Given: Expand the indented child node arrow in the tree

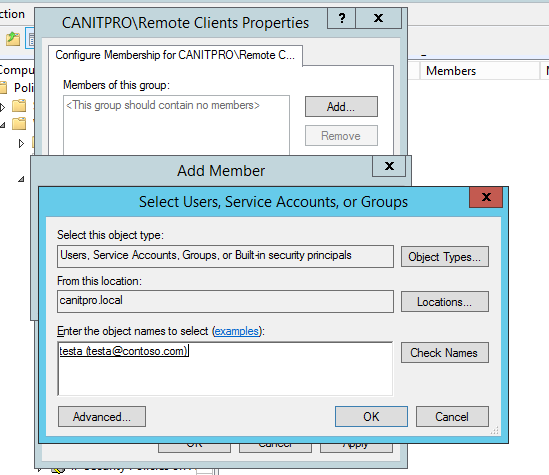Looking at the screenshot, I should [21, 143].
